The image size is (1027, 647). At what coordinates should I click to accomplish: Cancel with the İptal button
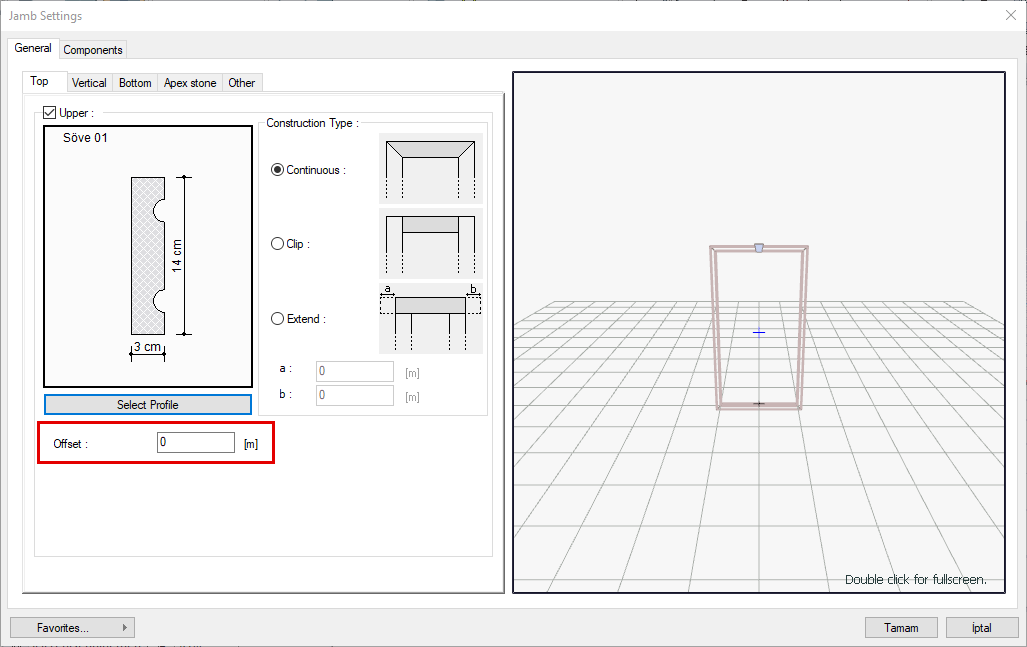point(982,628)
